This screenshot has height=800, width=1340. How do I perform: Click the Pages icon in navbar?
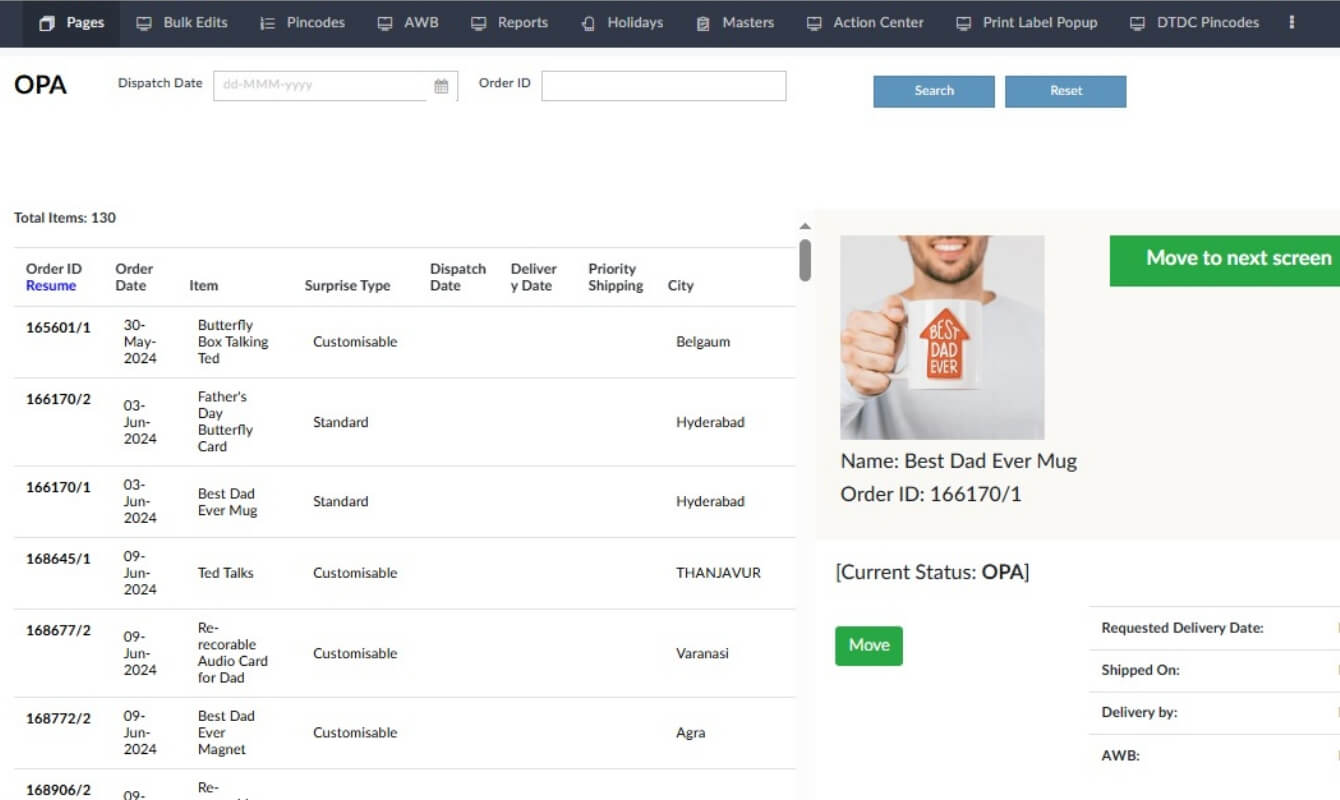(x=47, y=23)
